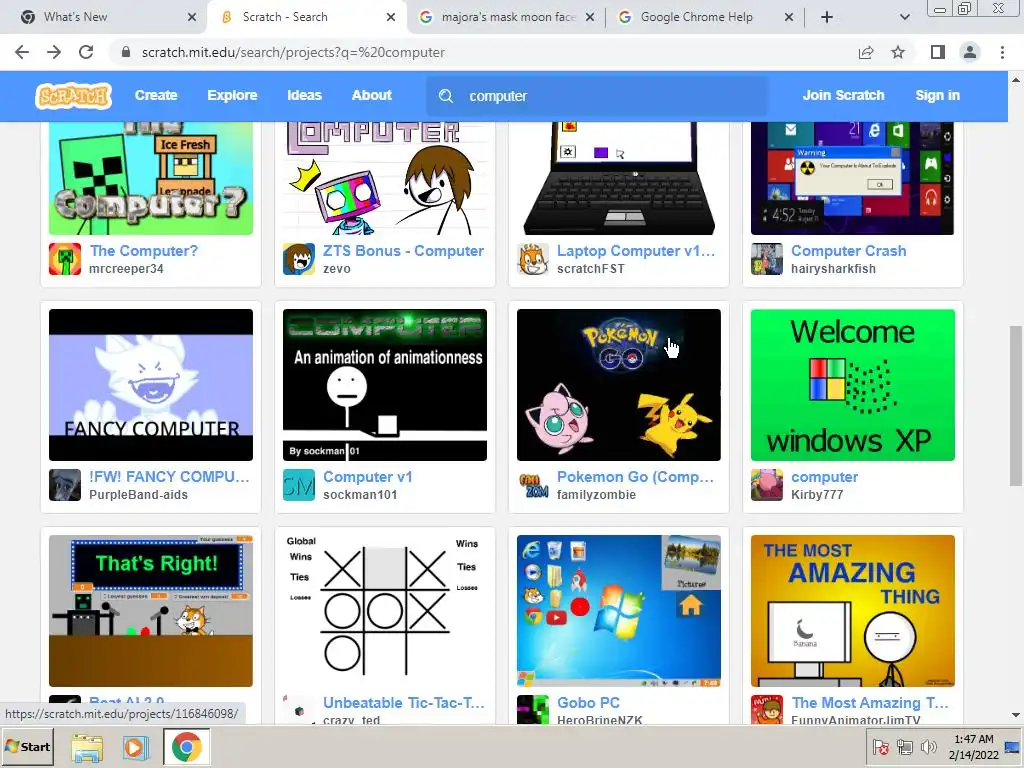
Task: Open the Laptop Computer v1 project title
Action: pos(636,251)
